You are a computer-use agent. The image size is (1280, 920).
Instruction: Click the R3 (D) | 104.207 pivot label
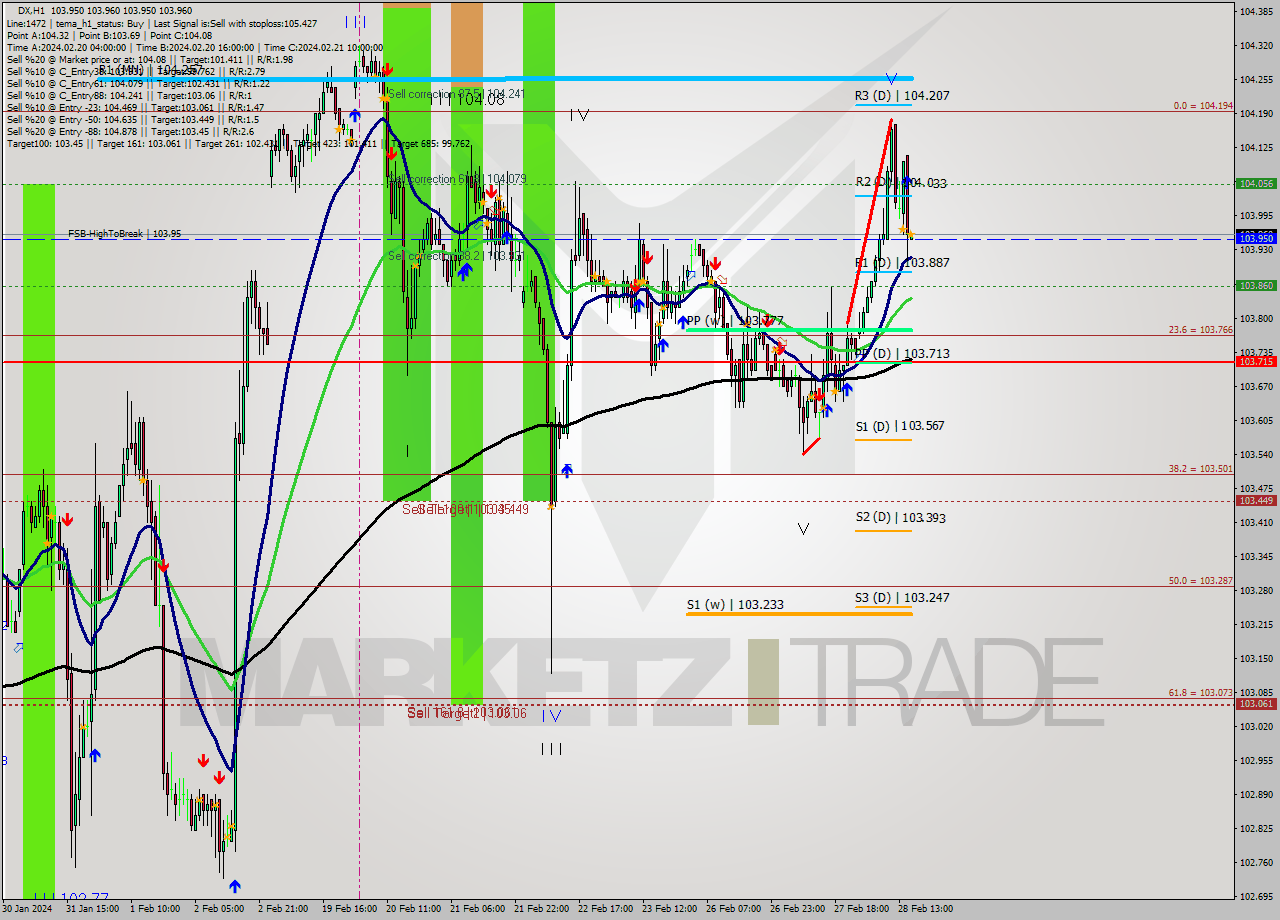(x=902, y=96)
